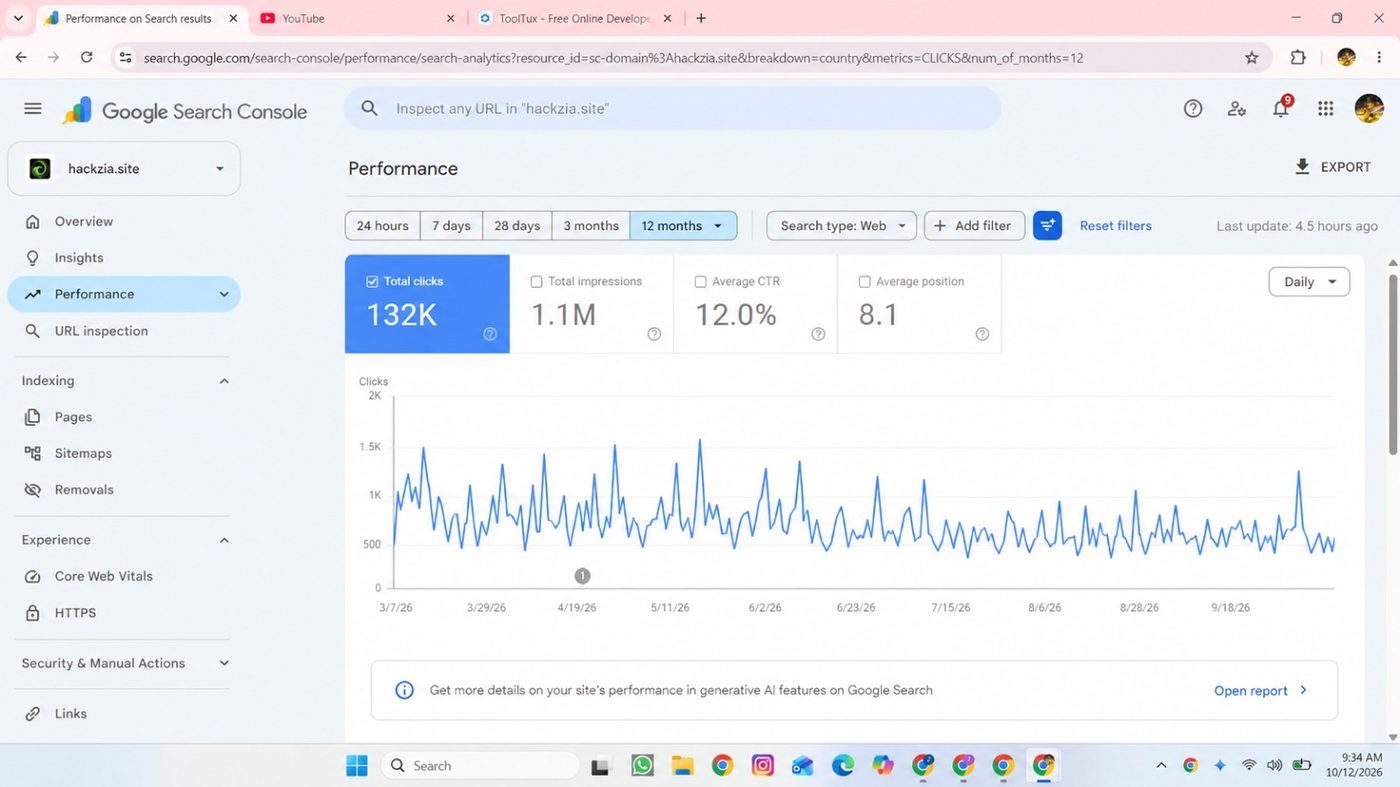Click help icon in Average CTR card
This screenshot has height=787, width=1400.
click(x=818, y=334)
